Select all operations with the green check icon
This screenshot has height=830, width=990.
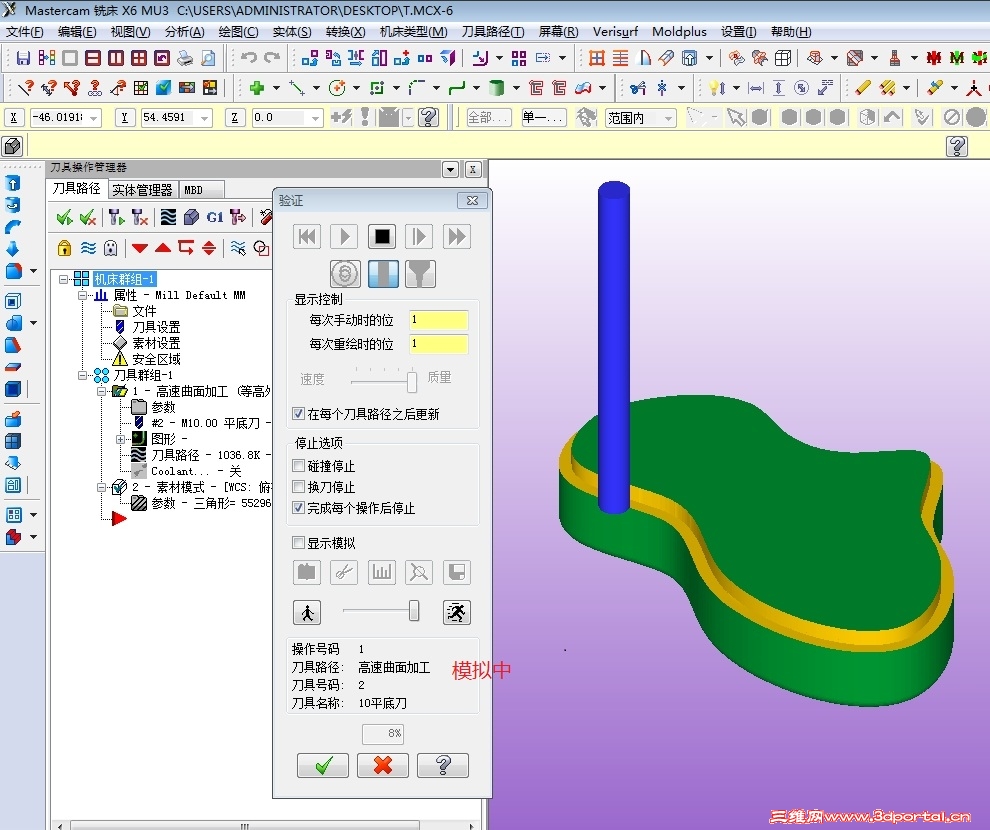tap(64, 218)
